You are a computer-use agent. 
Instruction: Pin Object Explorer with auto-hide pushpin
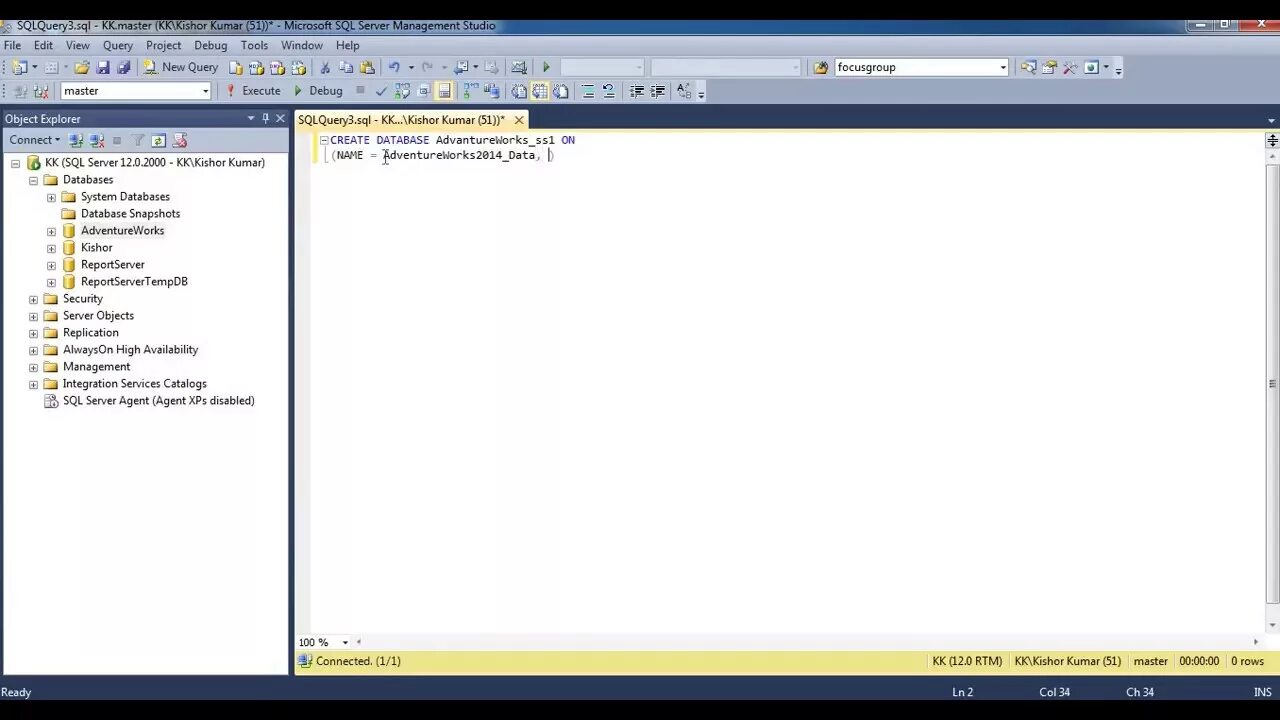click(266, 118)
